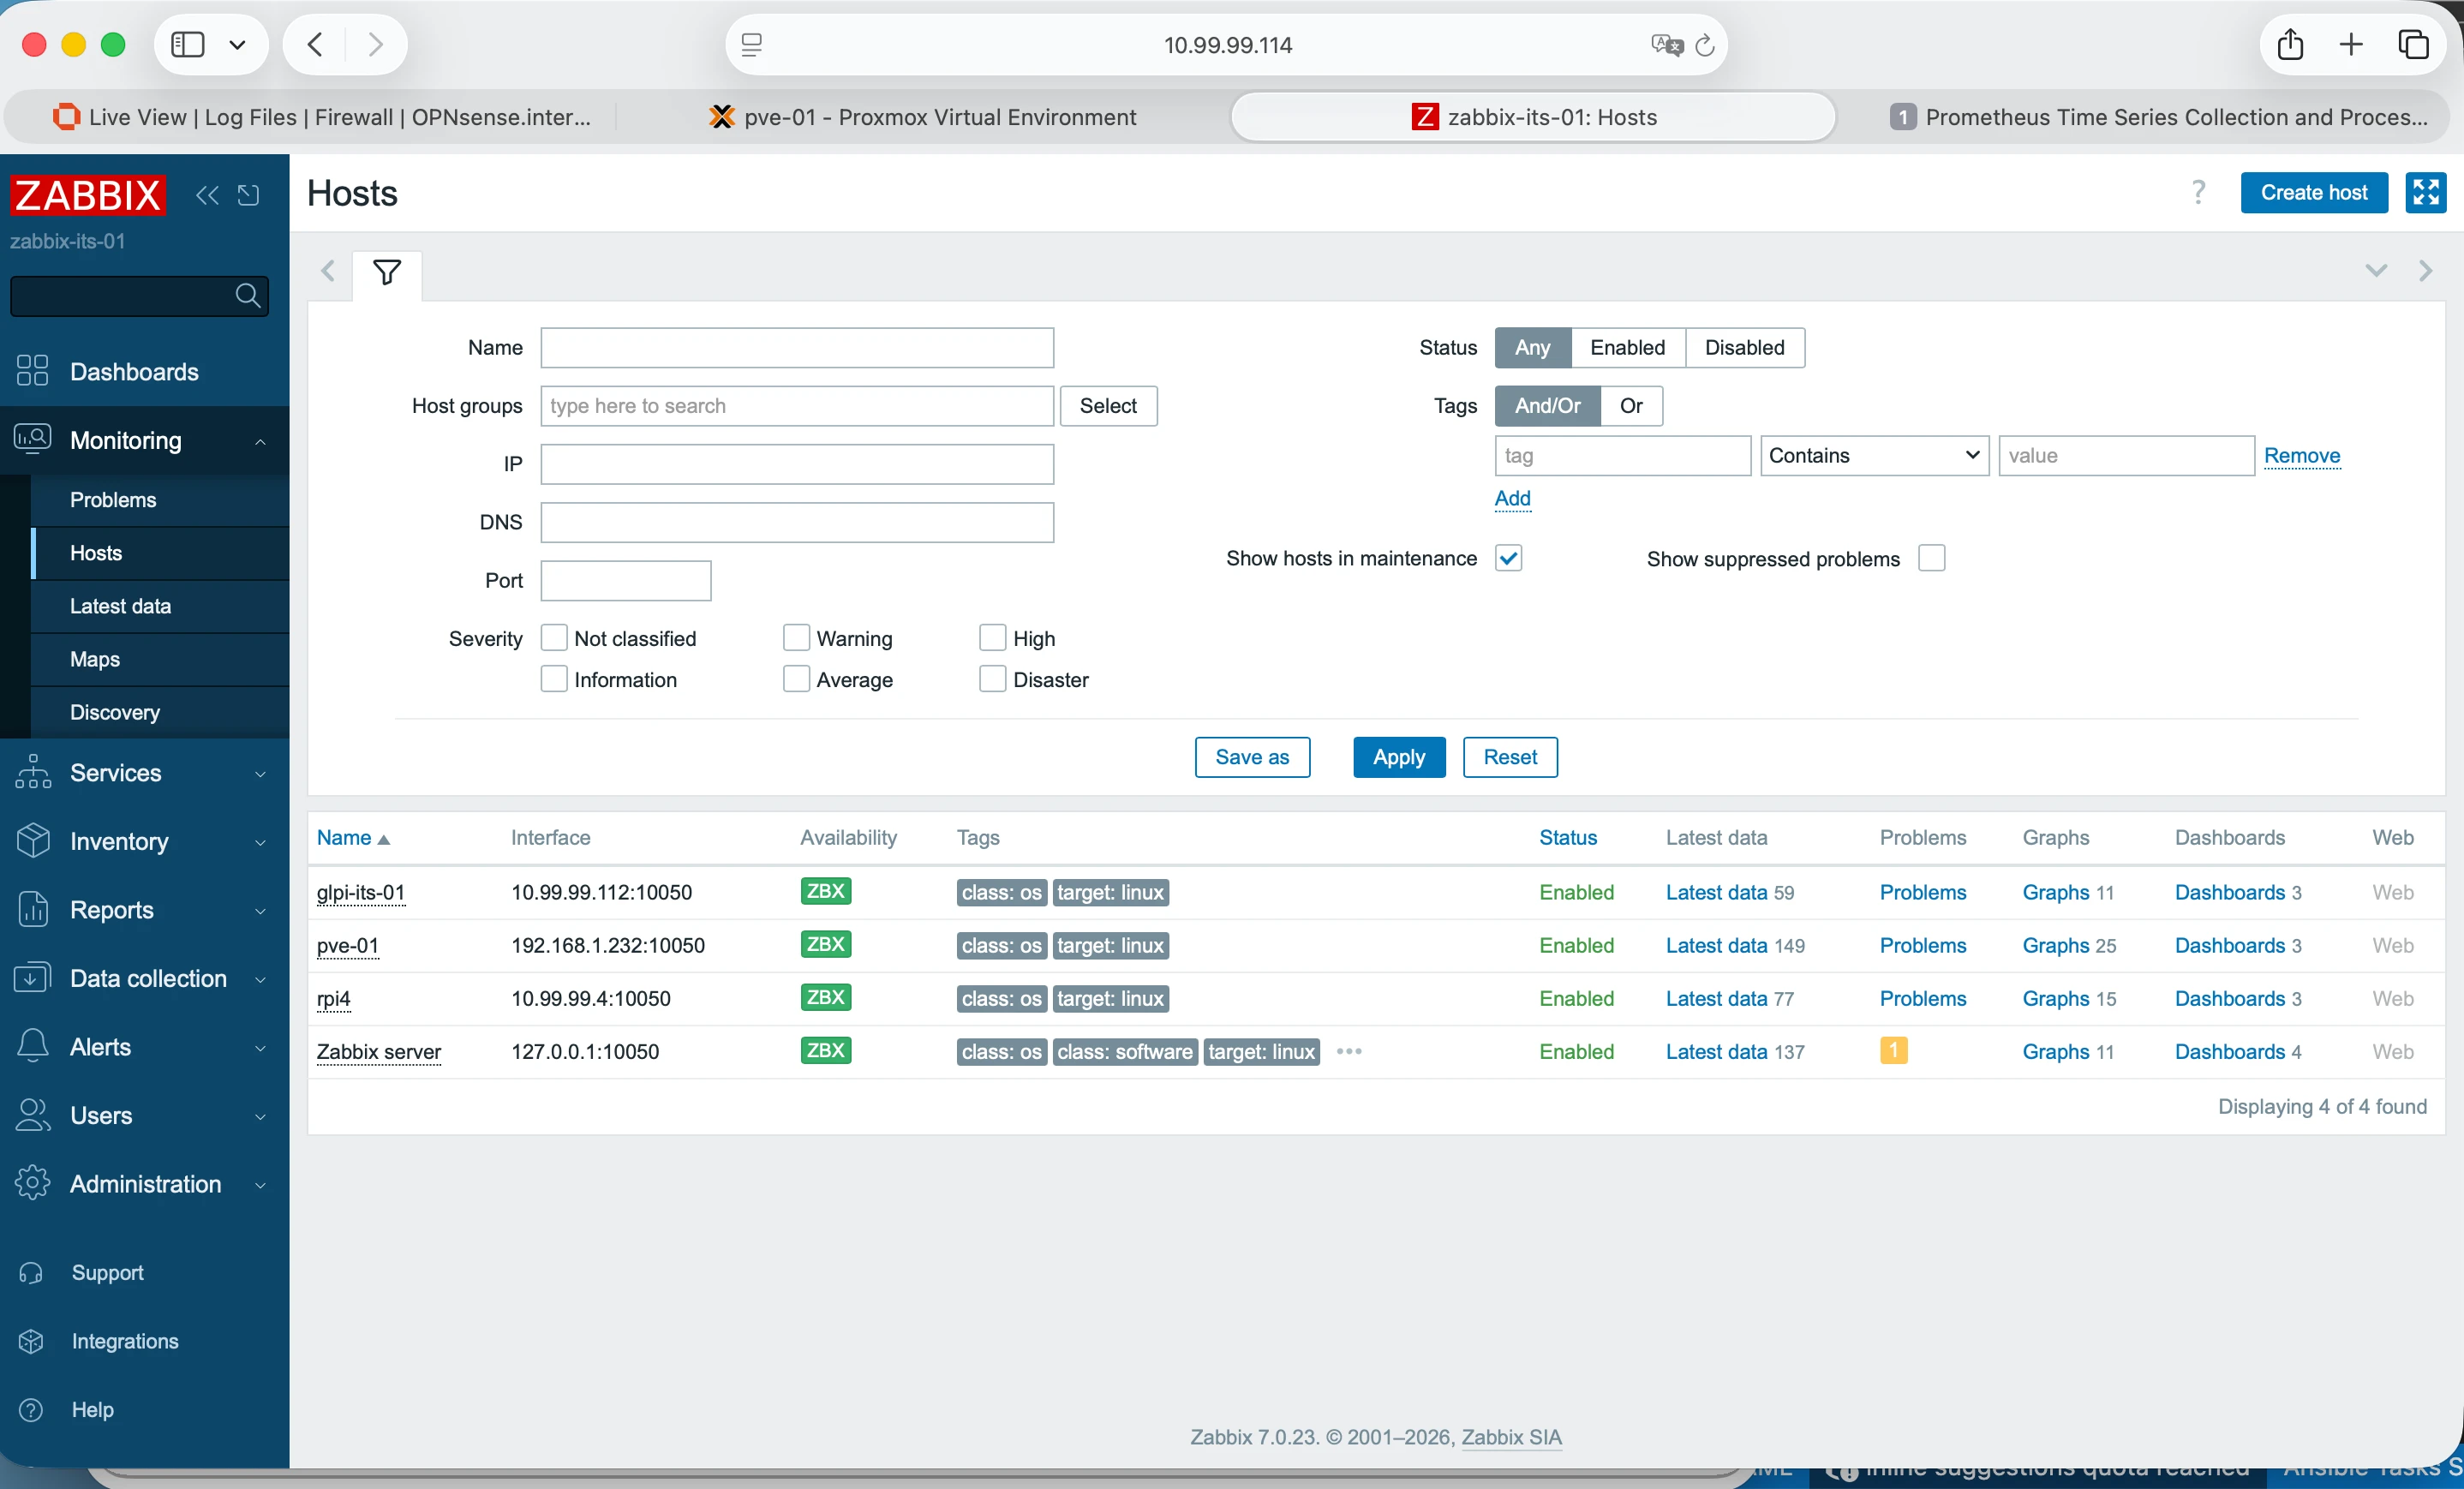Click the Create host button
The width and height of the screenshot is (2464, 1489).
(2314, 192)
